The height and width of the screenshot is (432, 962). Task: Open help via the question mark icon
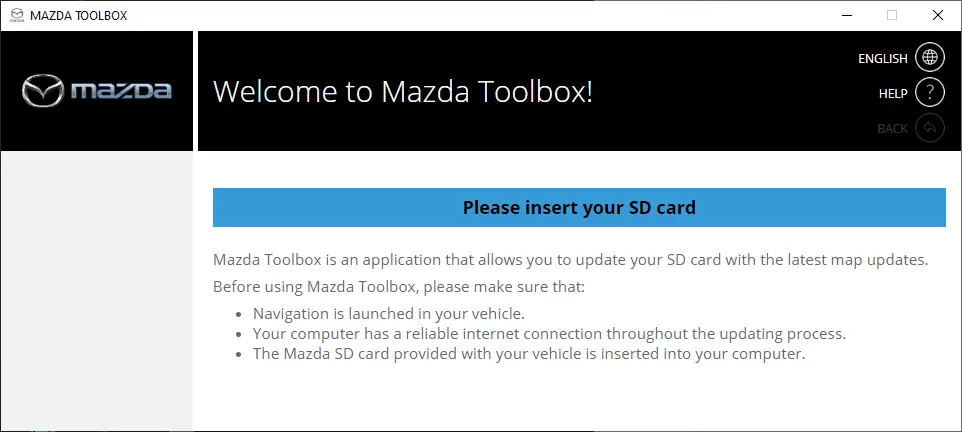tap(930, 93)
